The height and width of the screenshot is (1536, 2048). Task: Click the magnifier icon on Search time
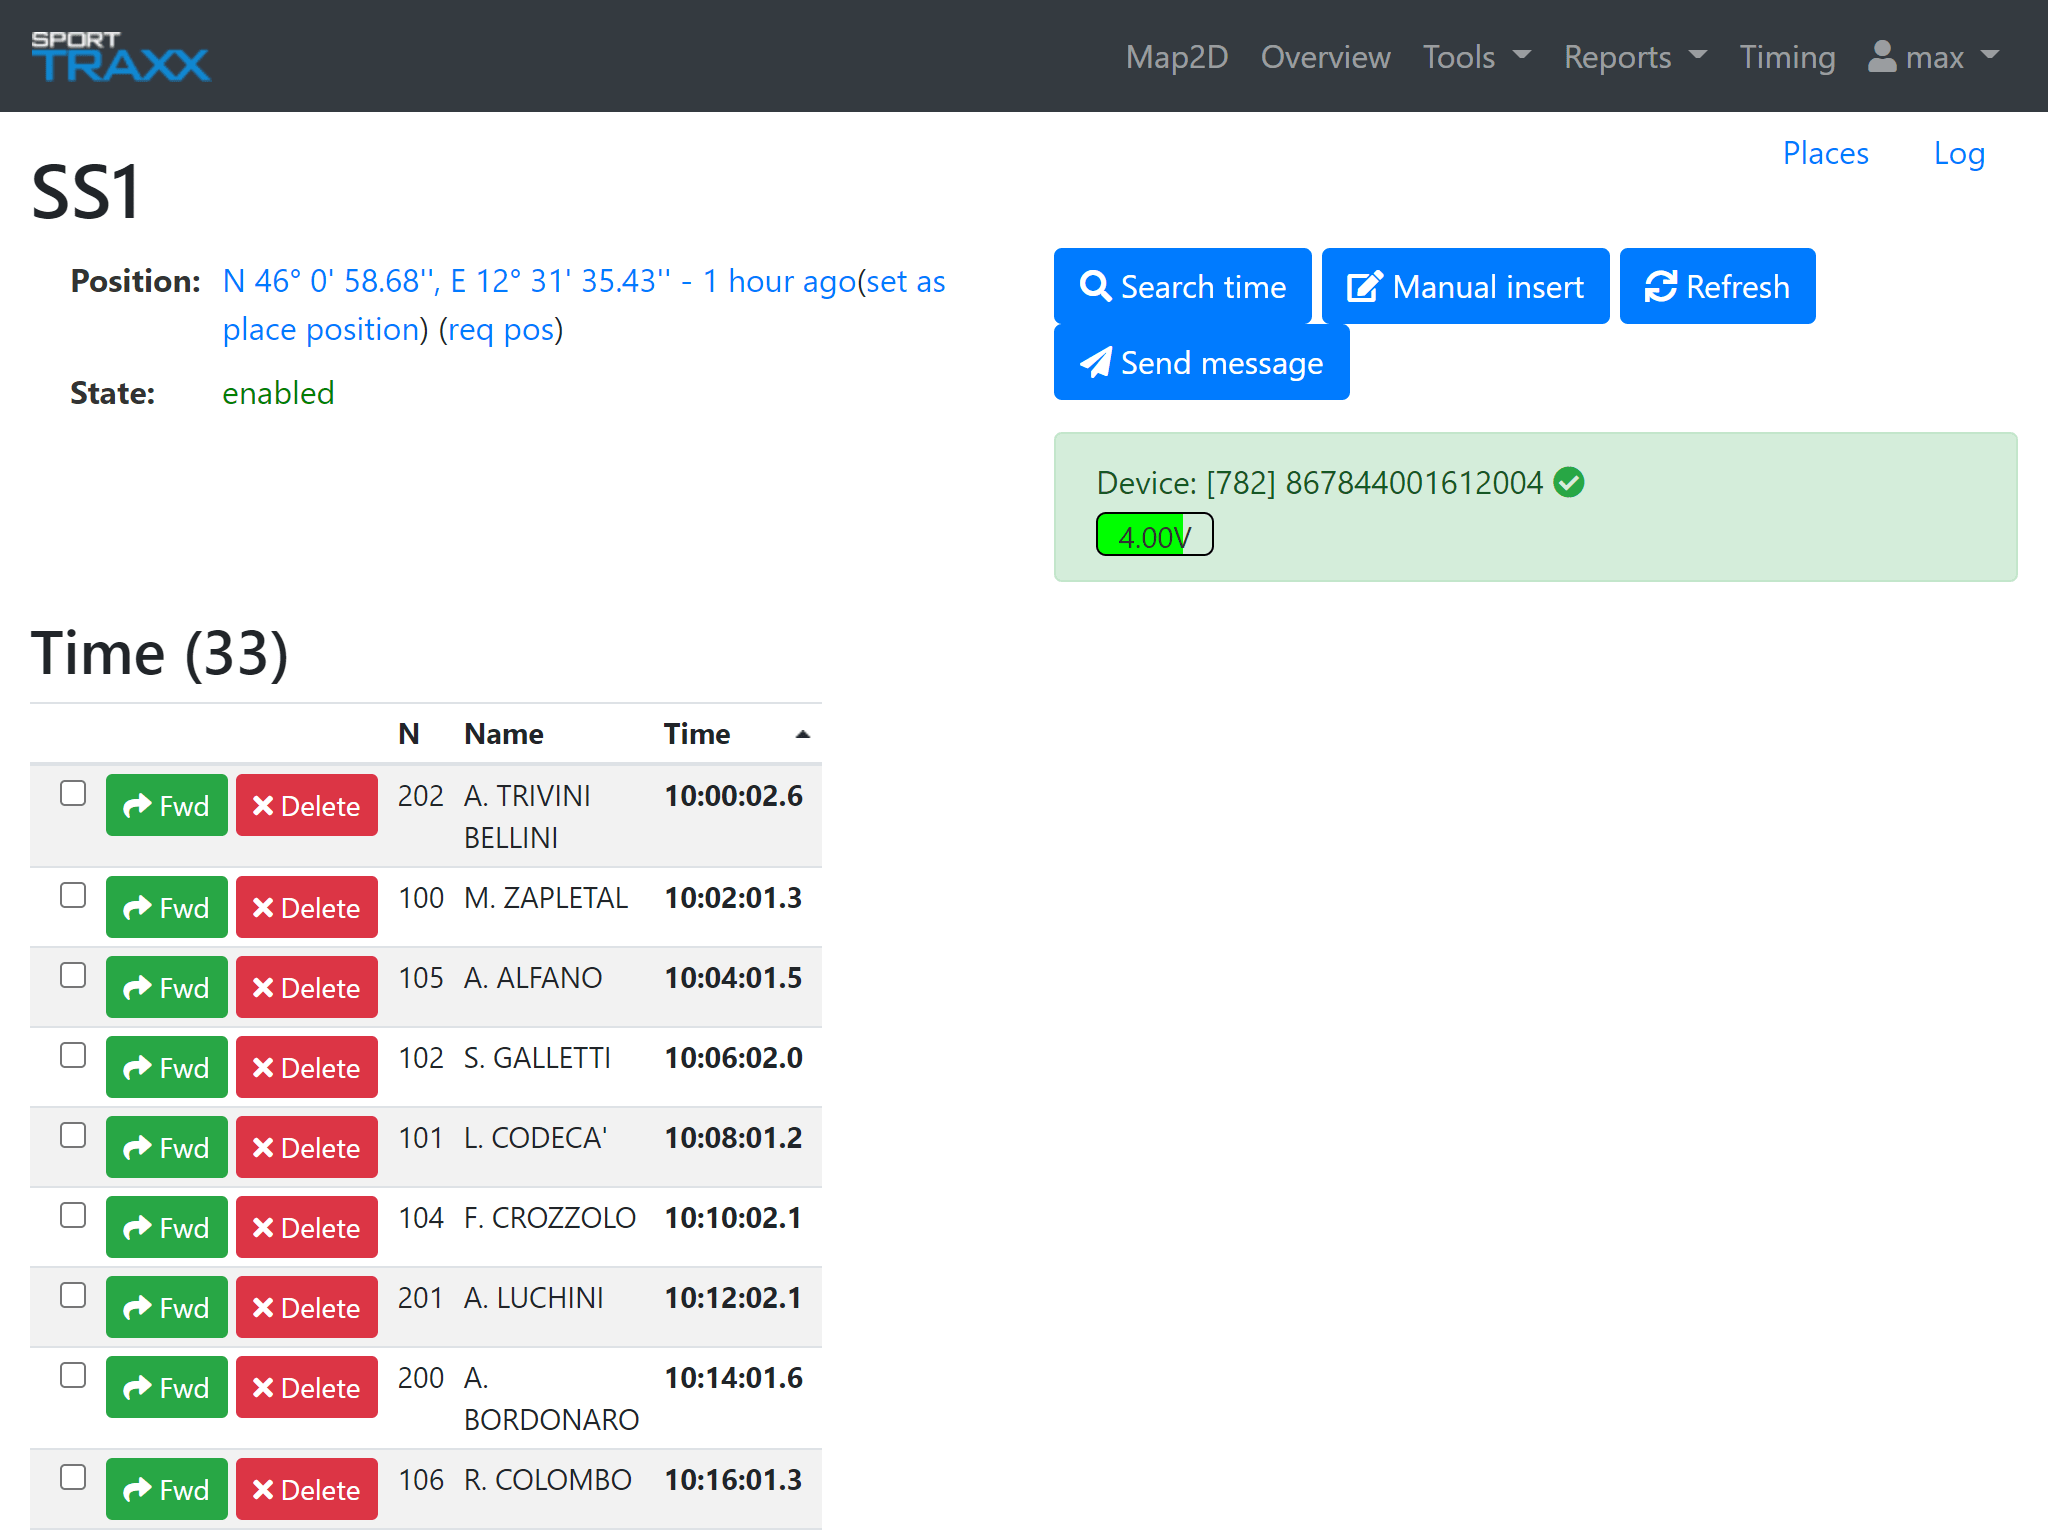point(1095,287)
